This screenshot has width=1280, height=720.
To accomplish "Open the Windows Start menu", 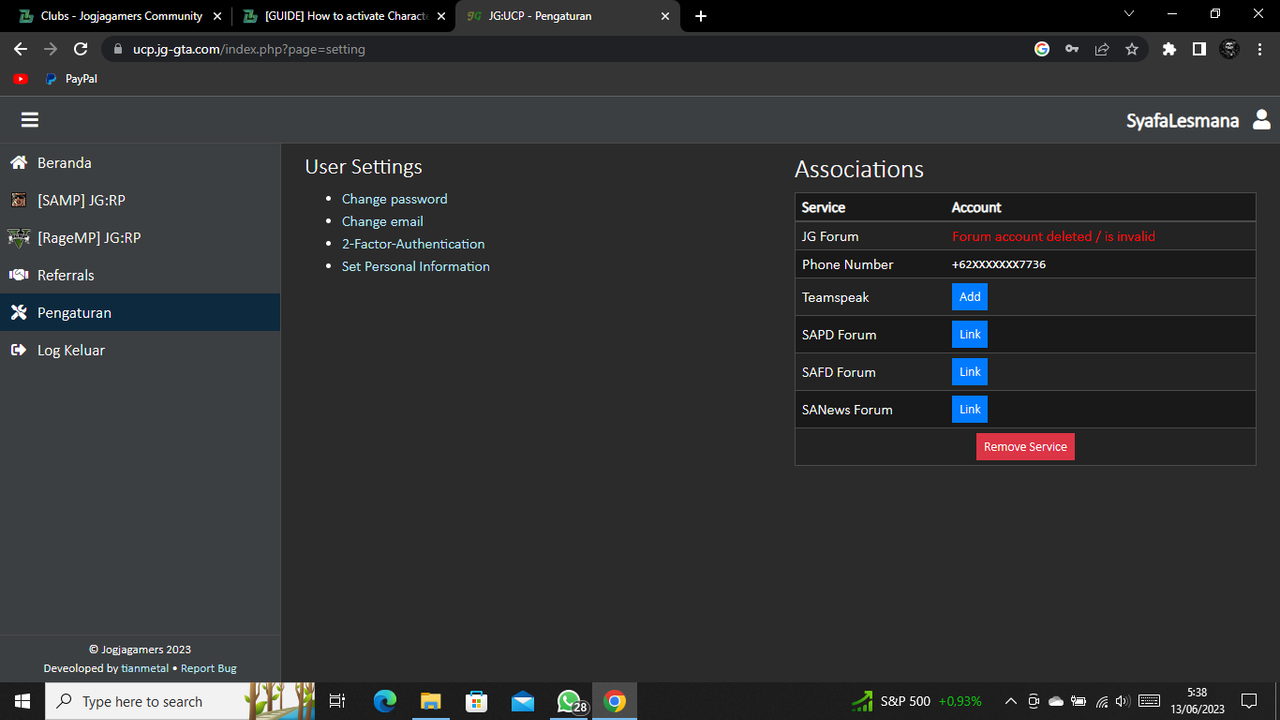I will point(22,701).
